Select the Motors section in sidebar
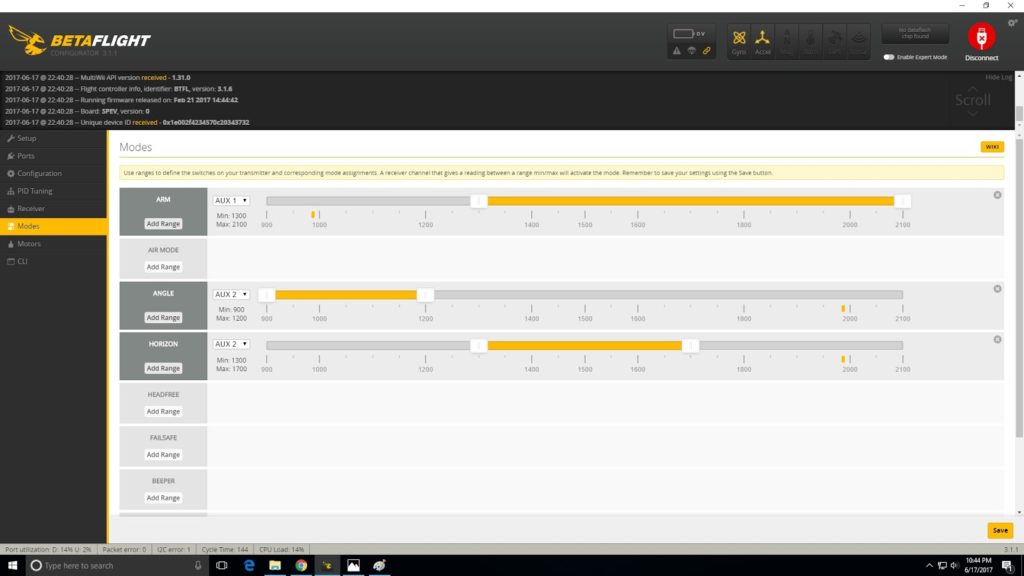The height and width of the screenshot is (576, 1024). [x=32, y=243]
